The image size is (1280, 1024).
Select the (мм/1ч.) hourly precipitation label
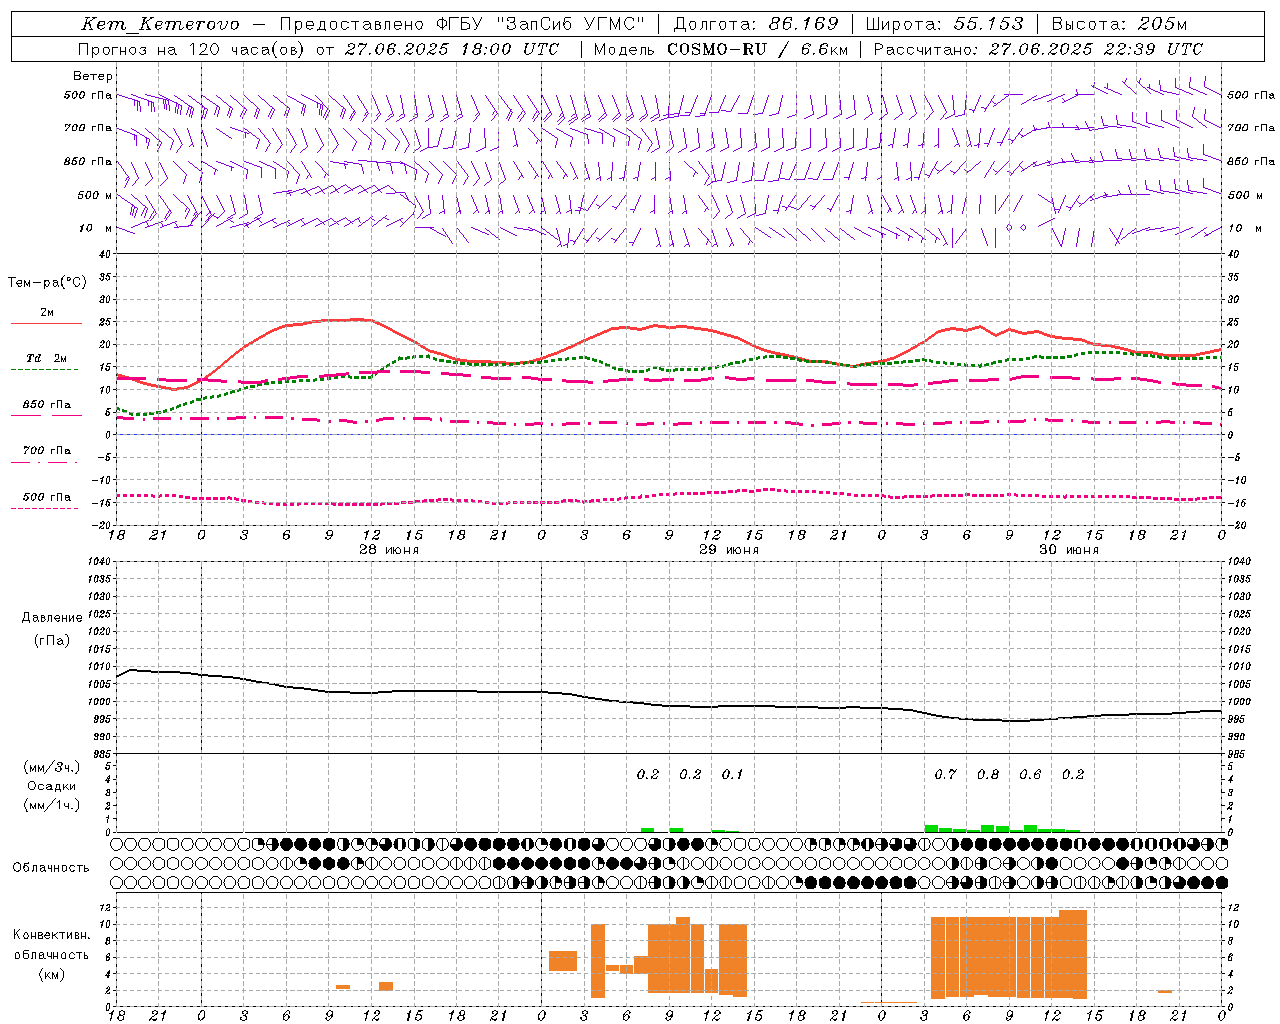point(52,805)
